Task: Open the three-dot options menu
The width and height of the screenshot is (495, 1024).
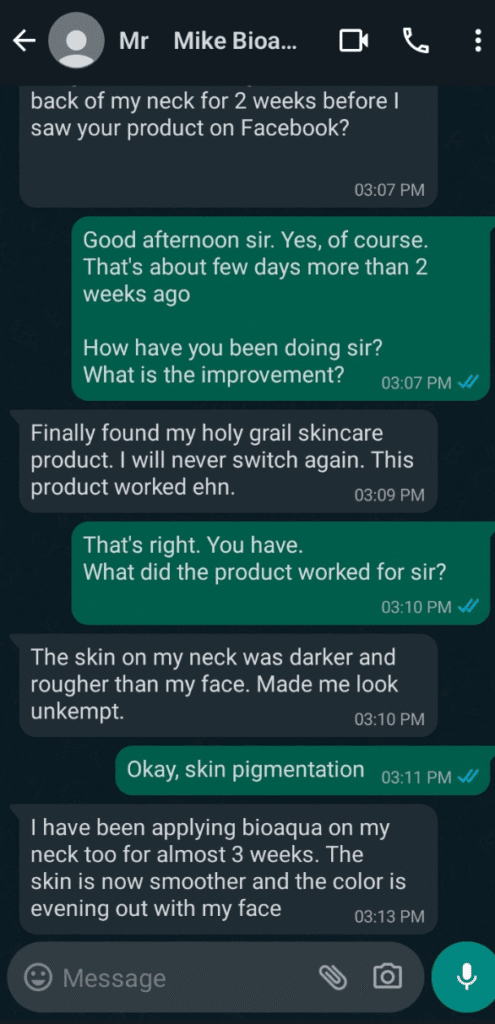Action: pyautogui.click(x=478, y=42)
